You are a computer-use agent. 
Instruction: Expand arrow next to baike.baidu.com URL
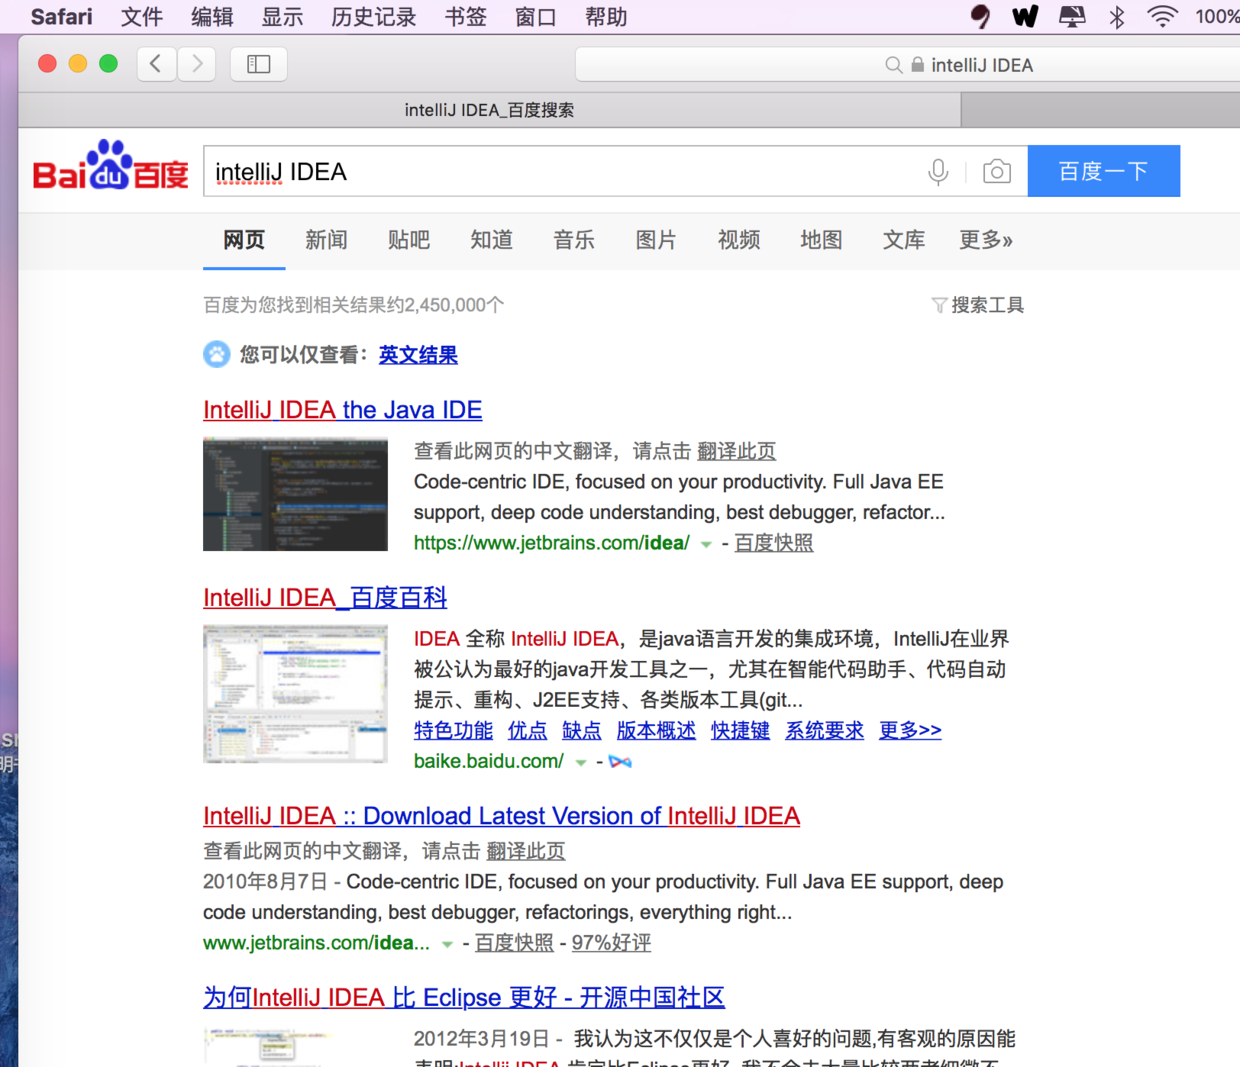click(581, 763)
